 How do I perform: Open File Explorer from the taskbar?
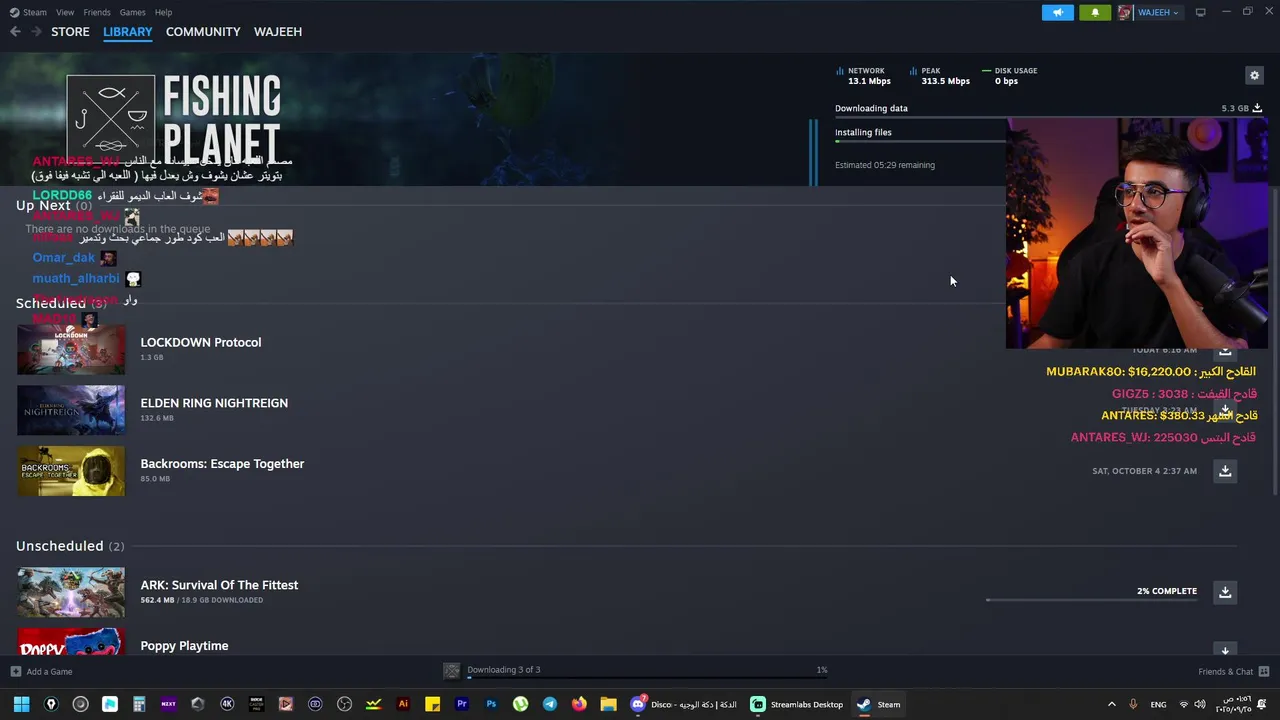pos(608,705)
